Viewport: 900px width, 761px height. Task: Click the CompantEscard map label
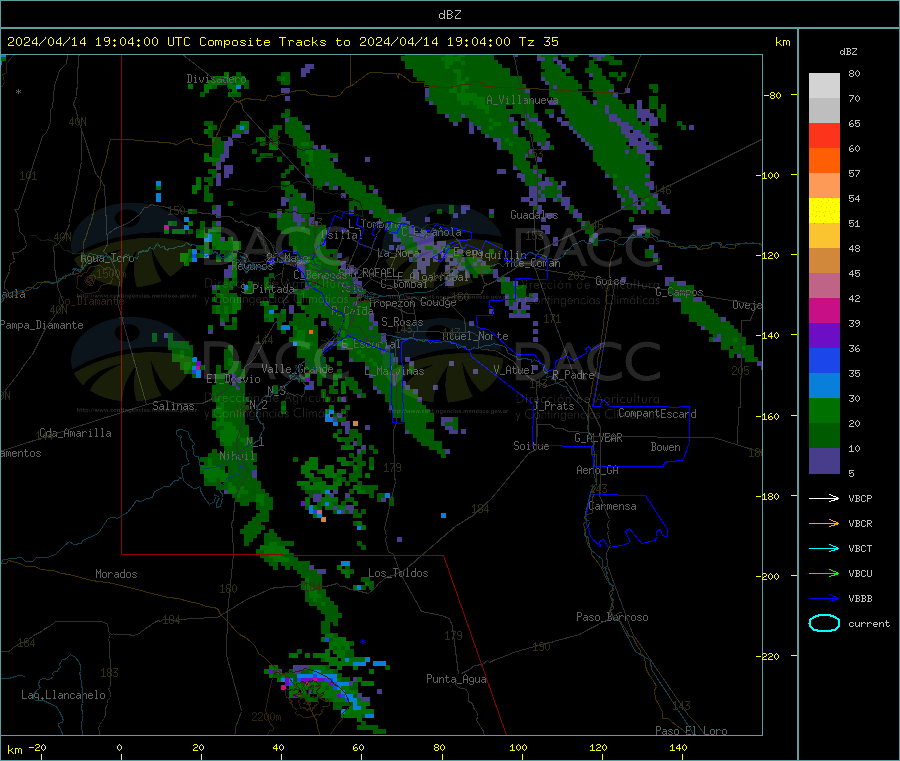pyautogui.click(x=657, y=413)
